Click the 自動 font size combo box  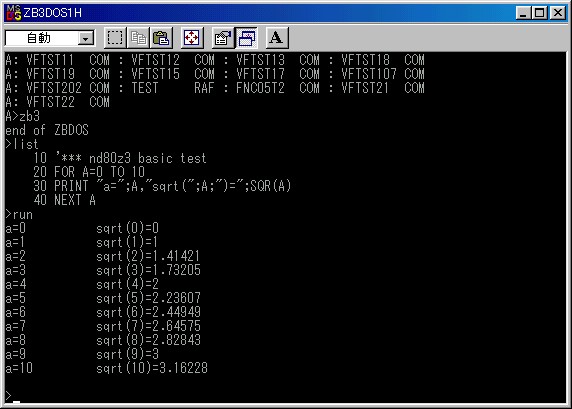click(50, 38)
